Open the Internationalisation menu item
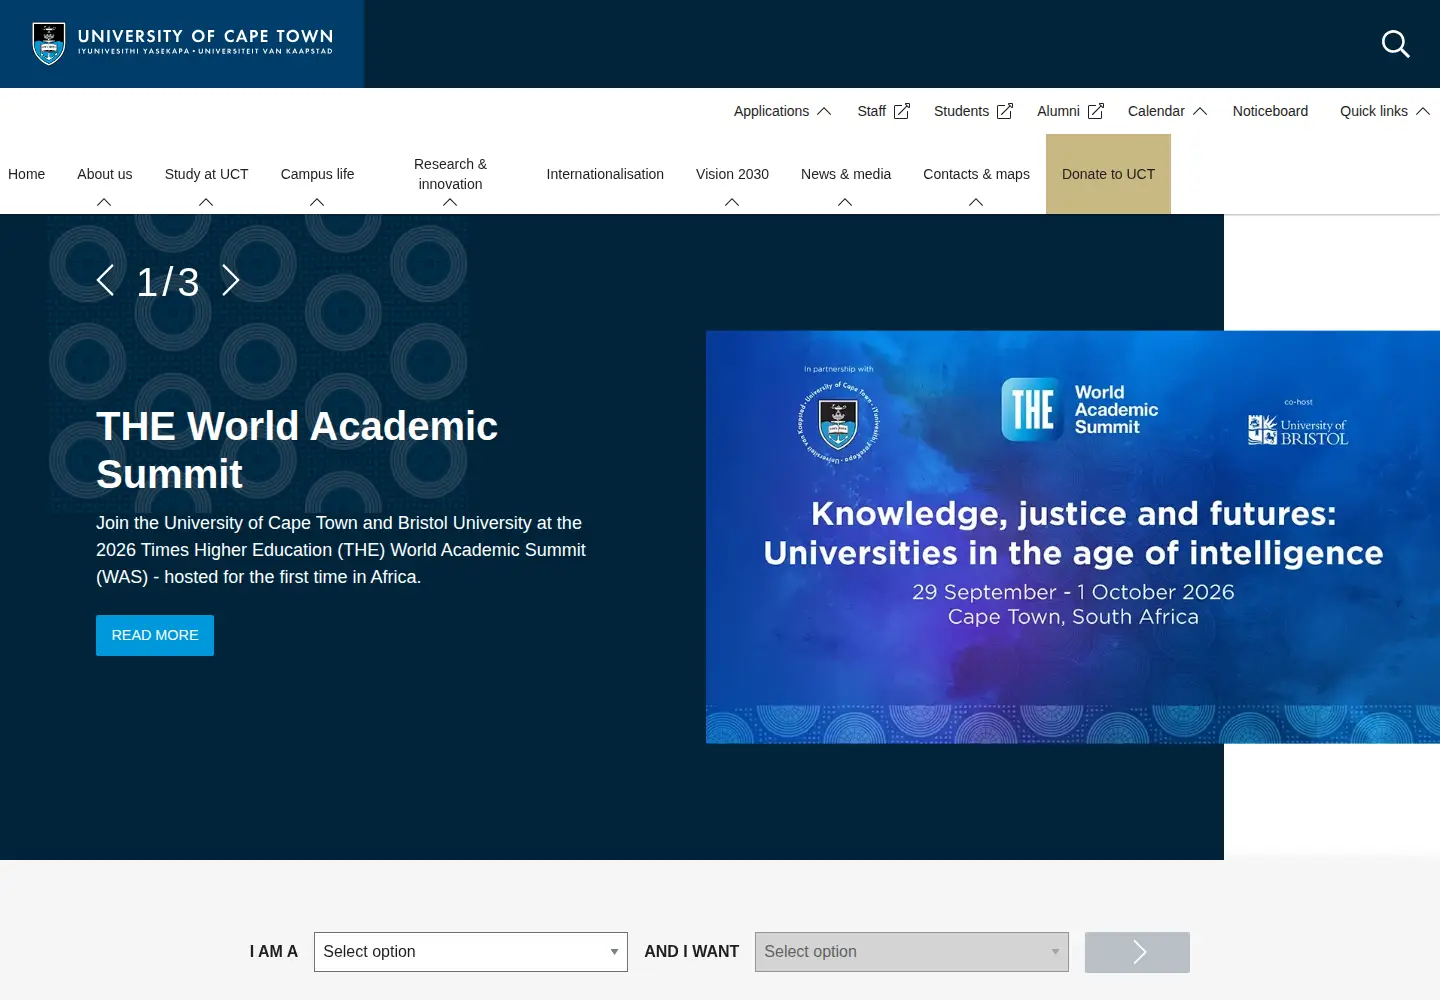 click(605, 174)
